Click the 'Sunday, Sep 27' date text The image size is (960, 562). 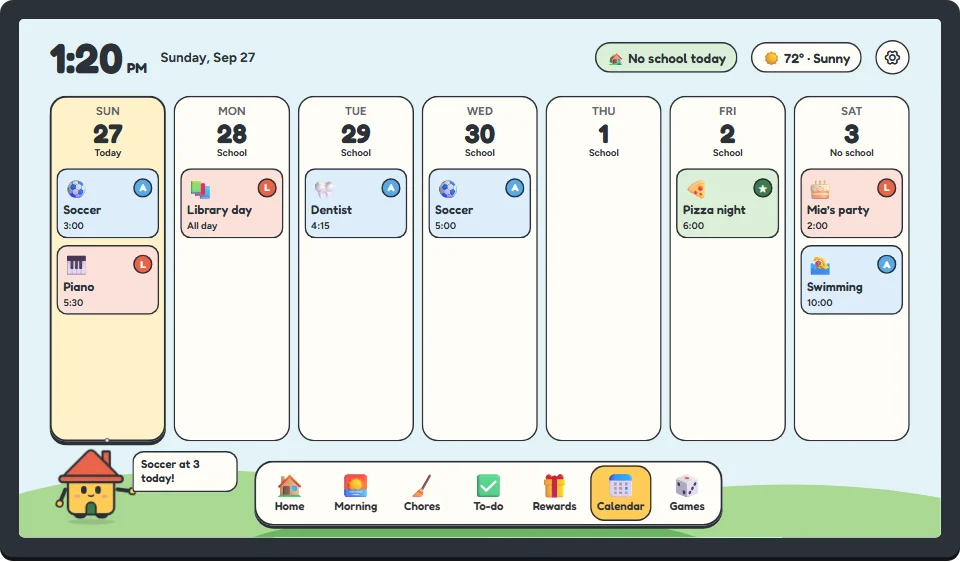pyautogui.click(x=208, y=58)
